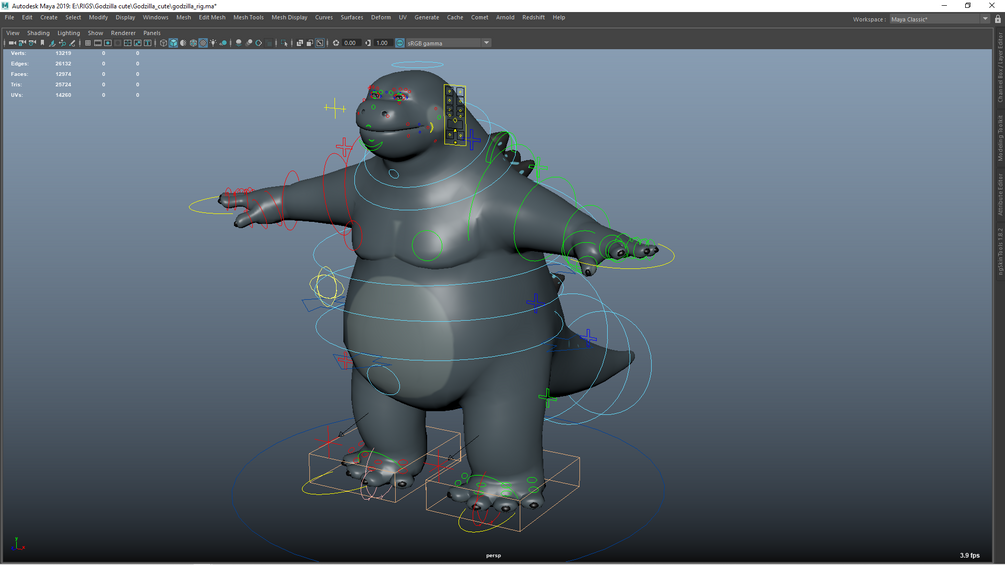Viewport: 1005px width, 565px height.
Task: Click the X-Ray icon
Action: click(299, 43)
